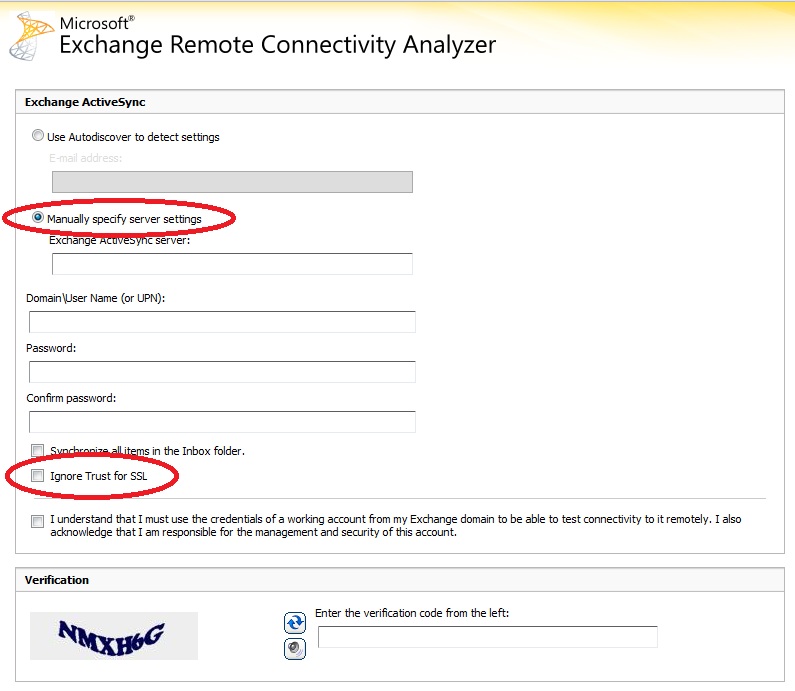
Task: Click the 'Password:' label
Action: point(51,348)
